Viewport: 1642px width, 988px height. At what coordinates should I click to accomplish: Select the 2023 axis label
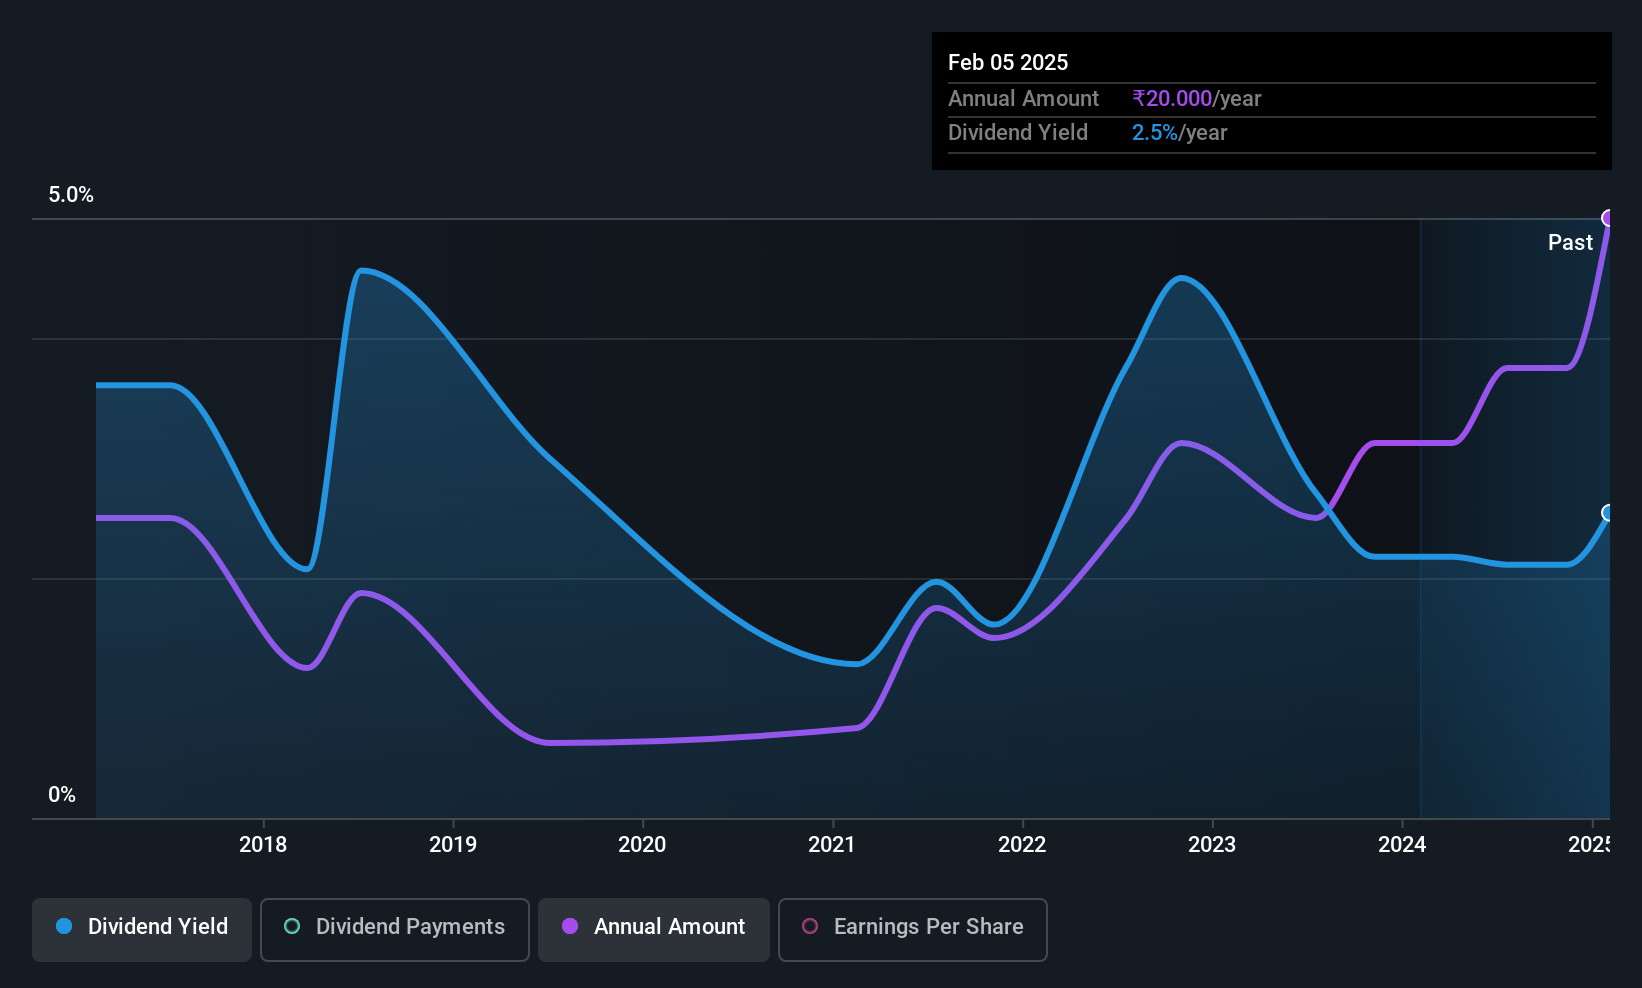click(1212, 845)
